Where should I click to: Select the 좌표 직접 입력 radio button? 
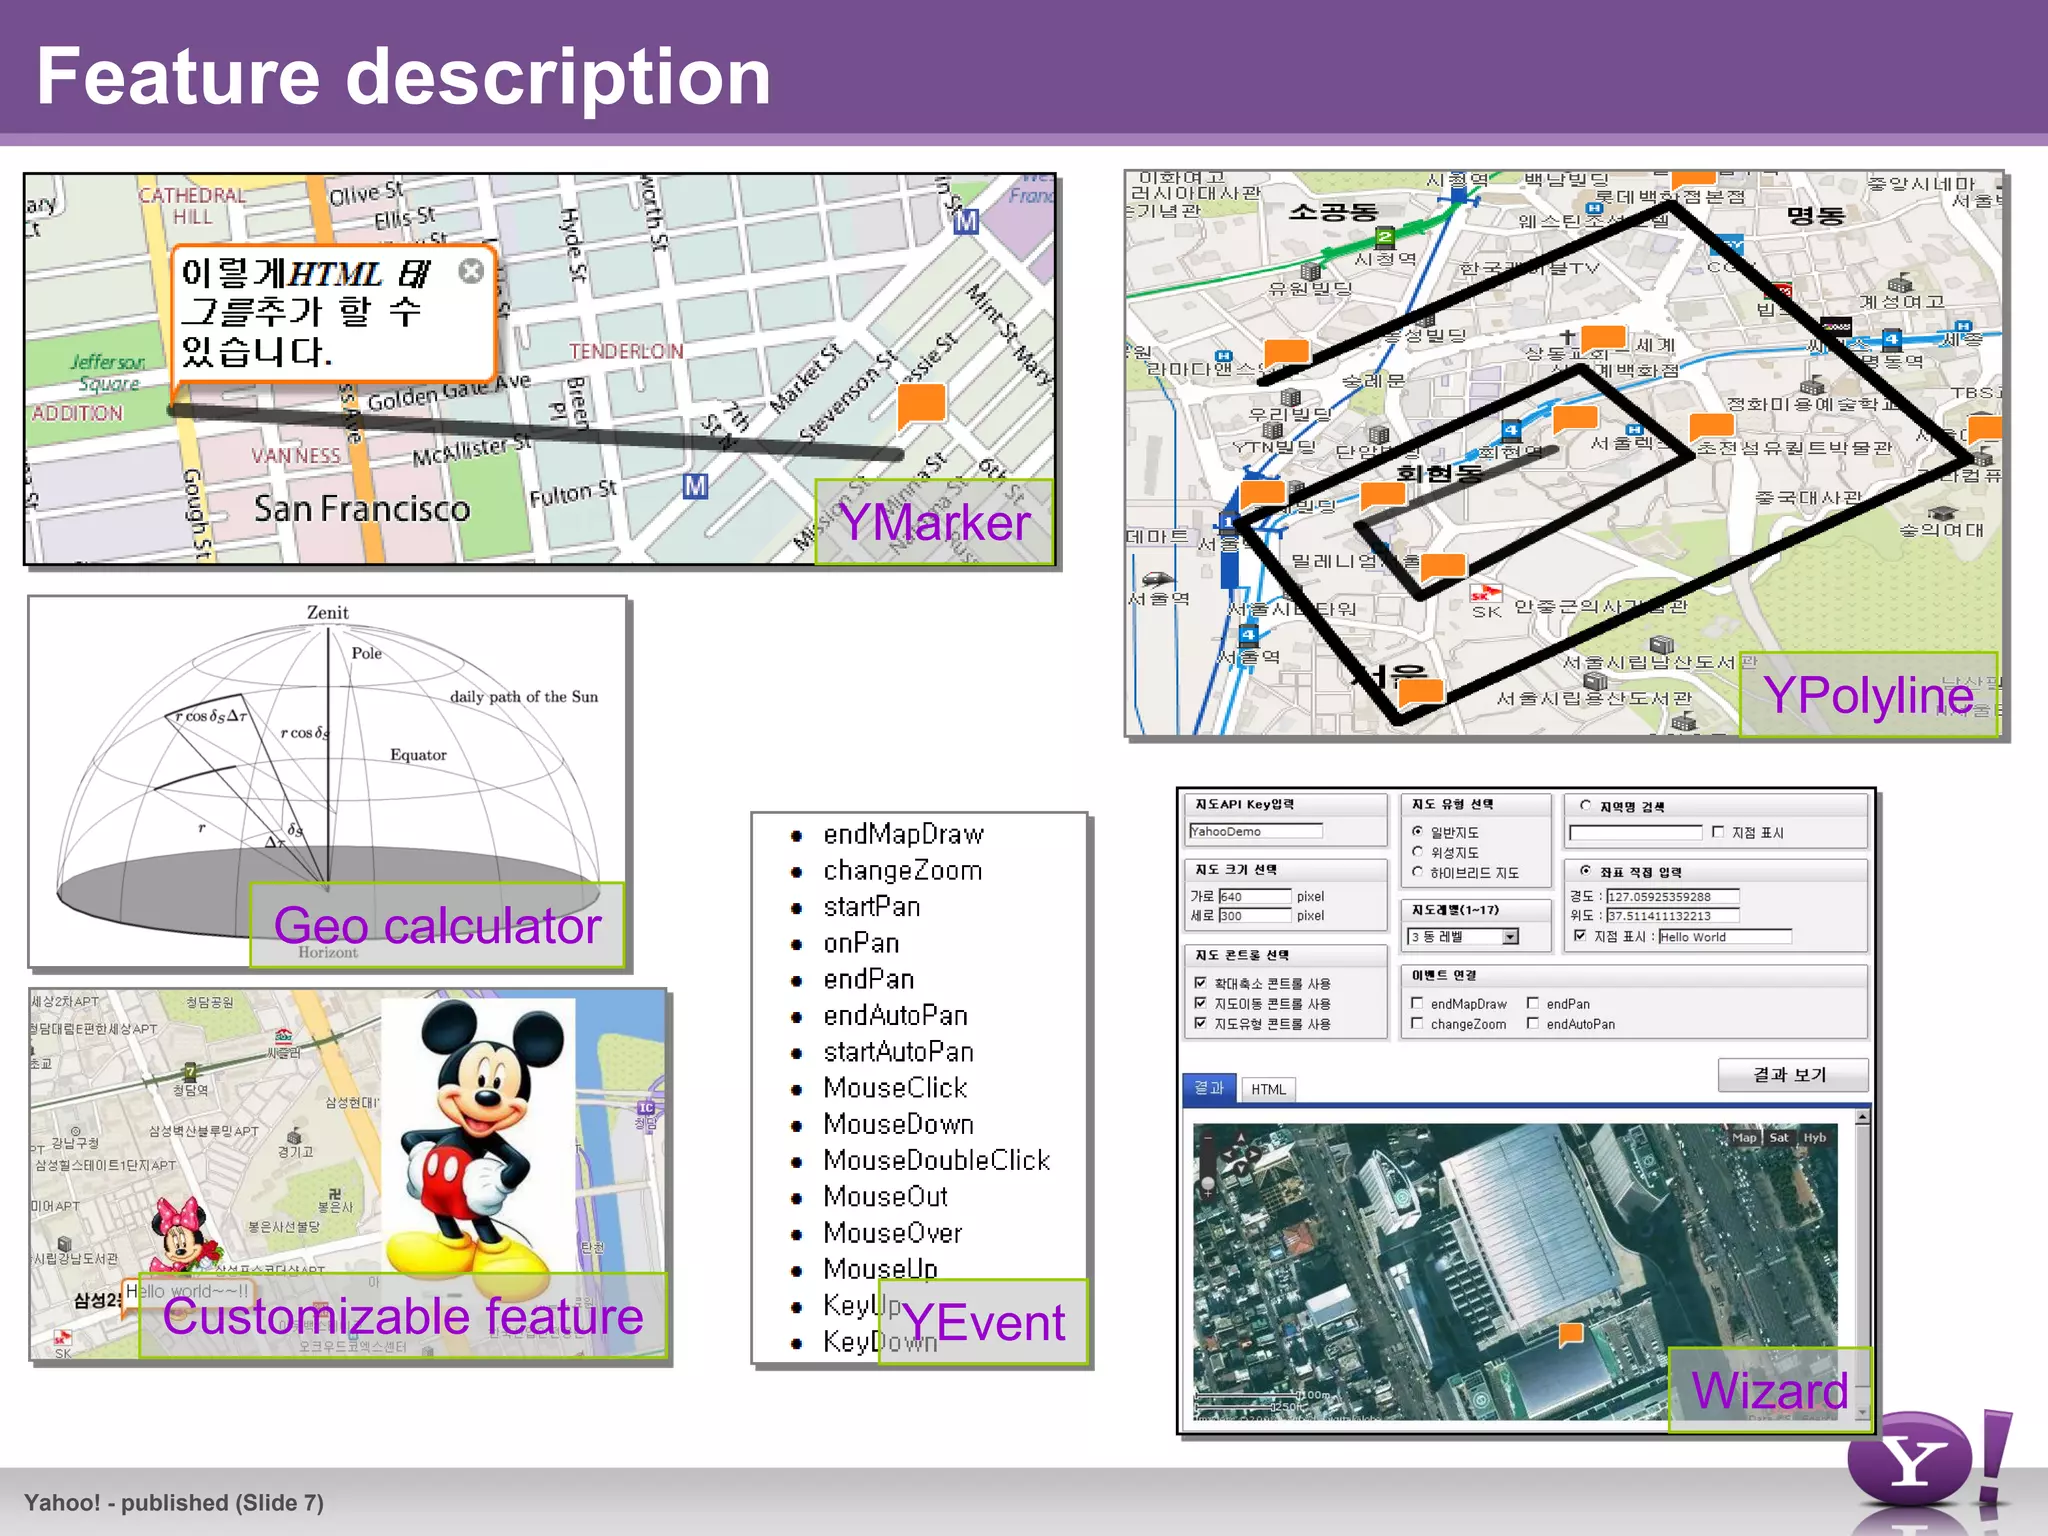1585,871
